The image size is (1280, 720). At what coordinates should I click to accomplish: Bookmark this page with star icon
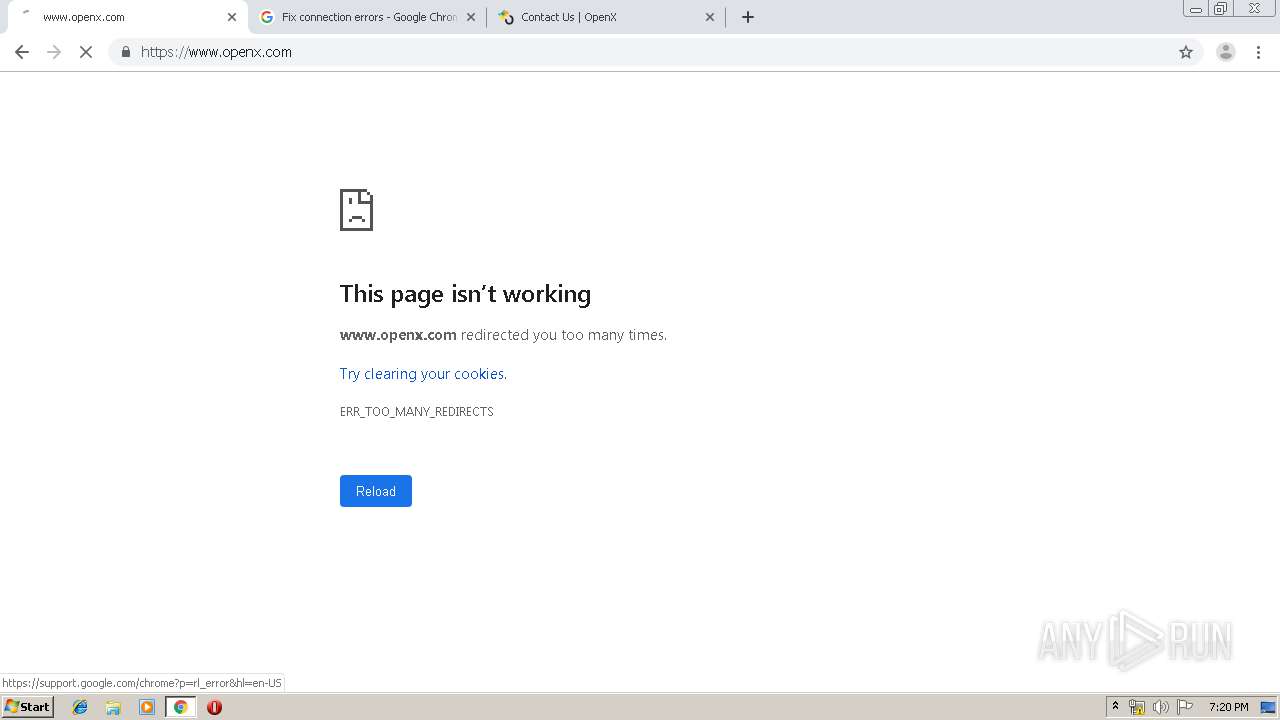1186,52
